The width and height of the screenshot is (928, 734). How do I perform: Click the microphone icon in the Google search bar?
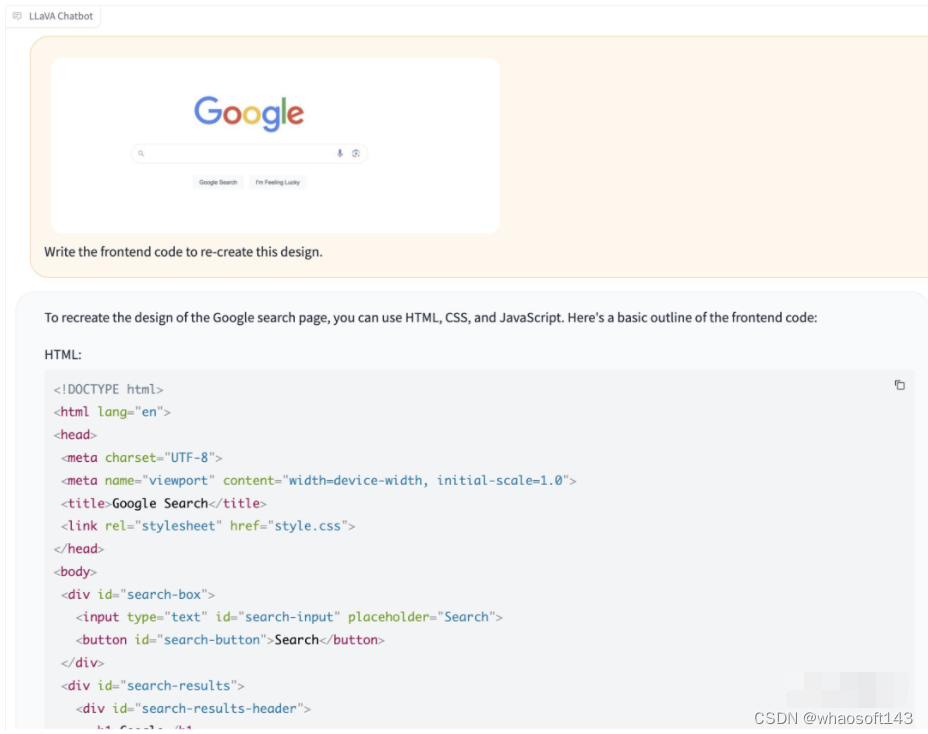(340, 153)
